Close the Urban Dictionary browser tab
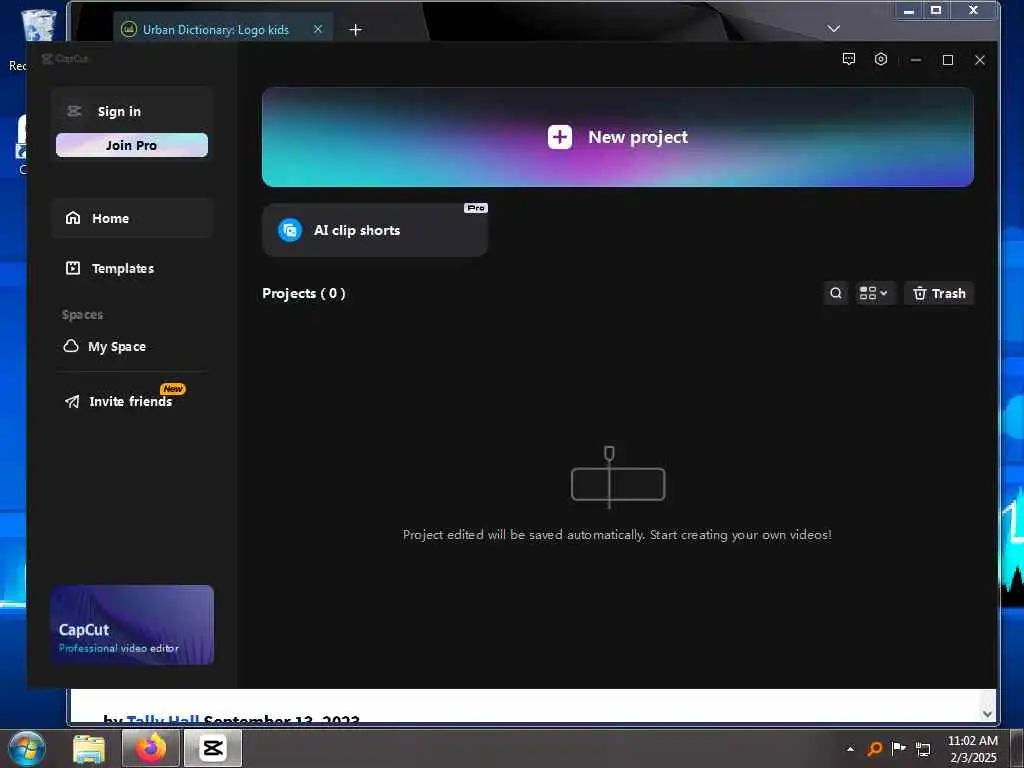1024x768 pixels. coord(318,29)
